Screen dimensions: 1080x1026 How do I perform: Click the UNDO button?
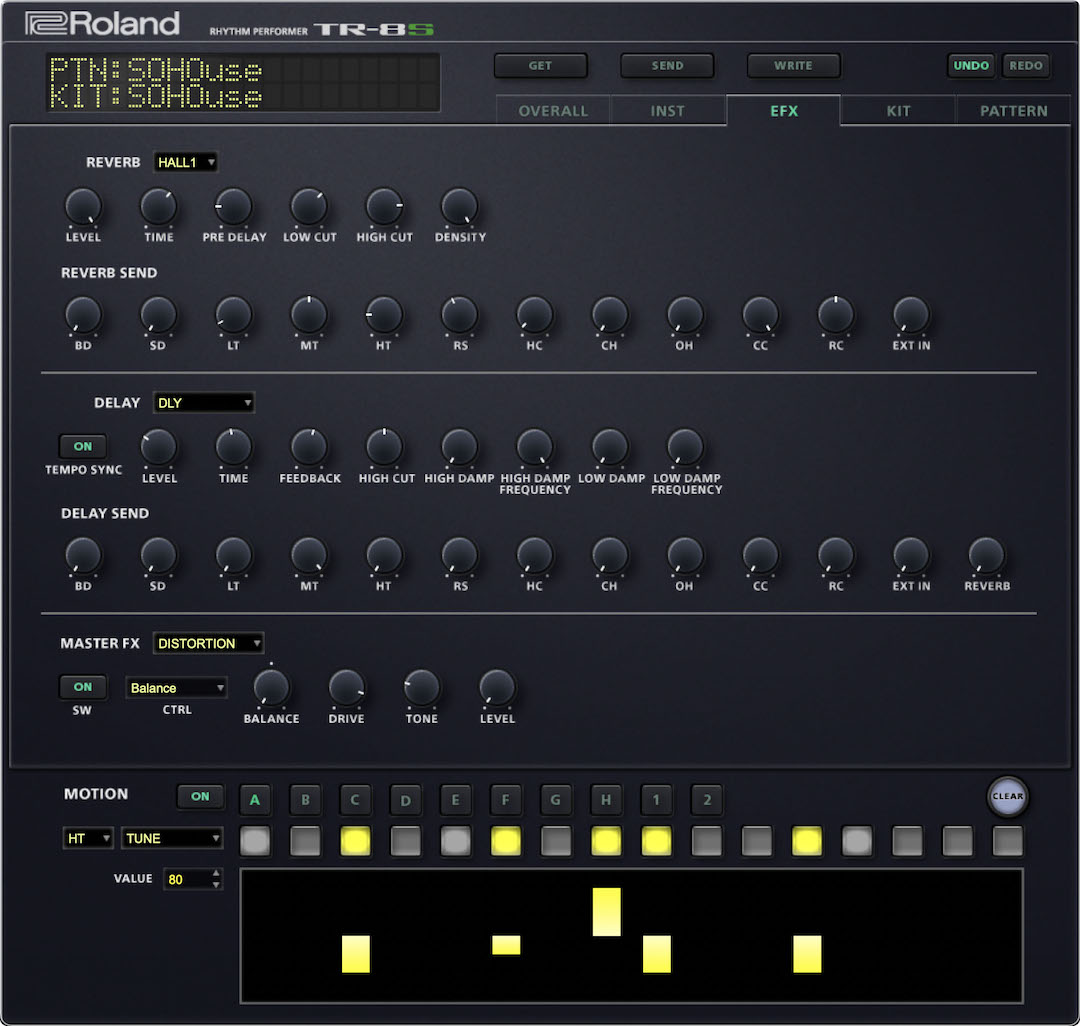pos(971,66)
